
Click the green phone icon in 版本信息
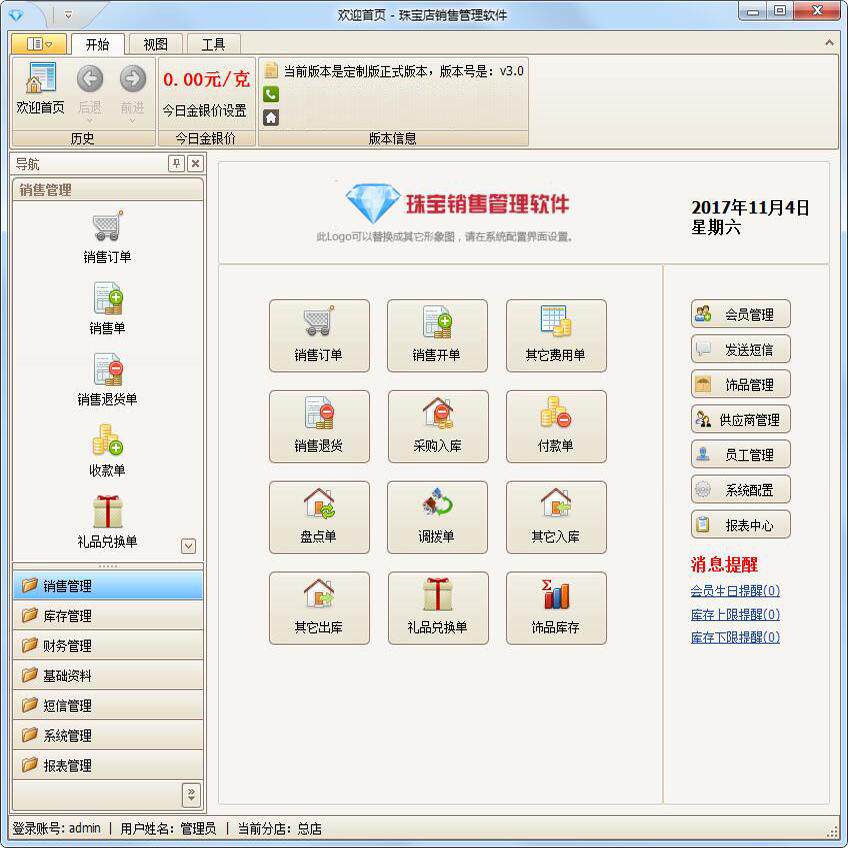pyautogui.click(x=271, y=94)
